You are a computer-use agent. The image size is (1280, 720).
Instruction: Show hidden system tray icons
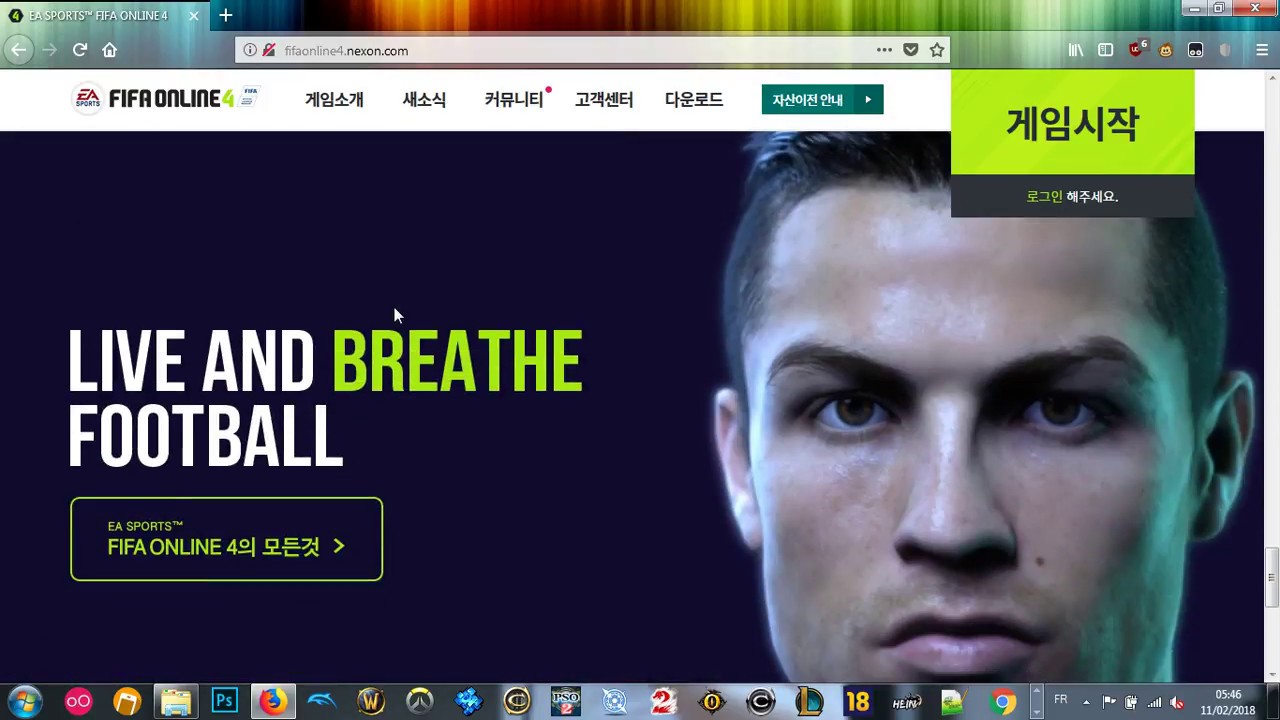[1086, 702]
